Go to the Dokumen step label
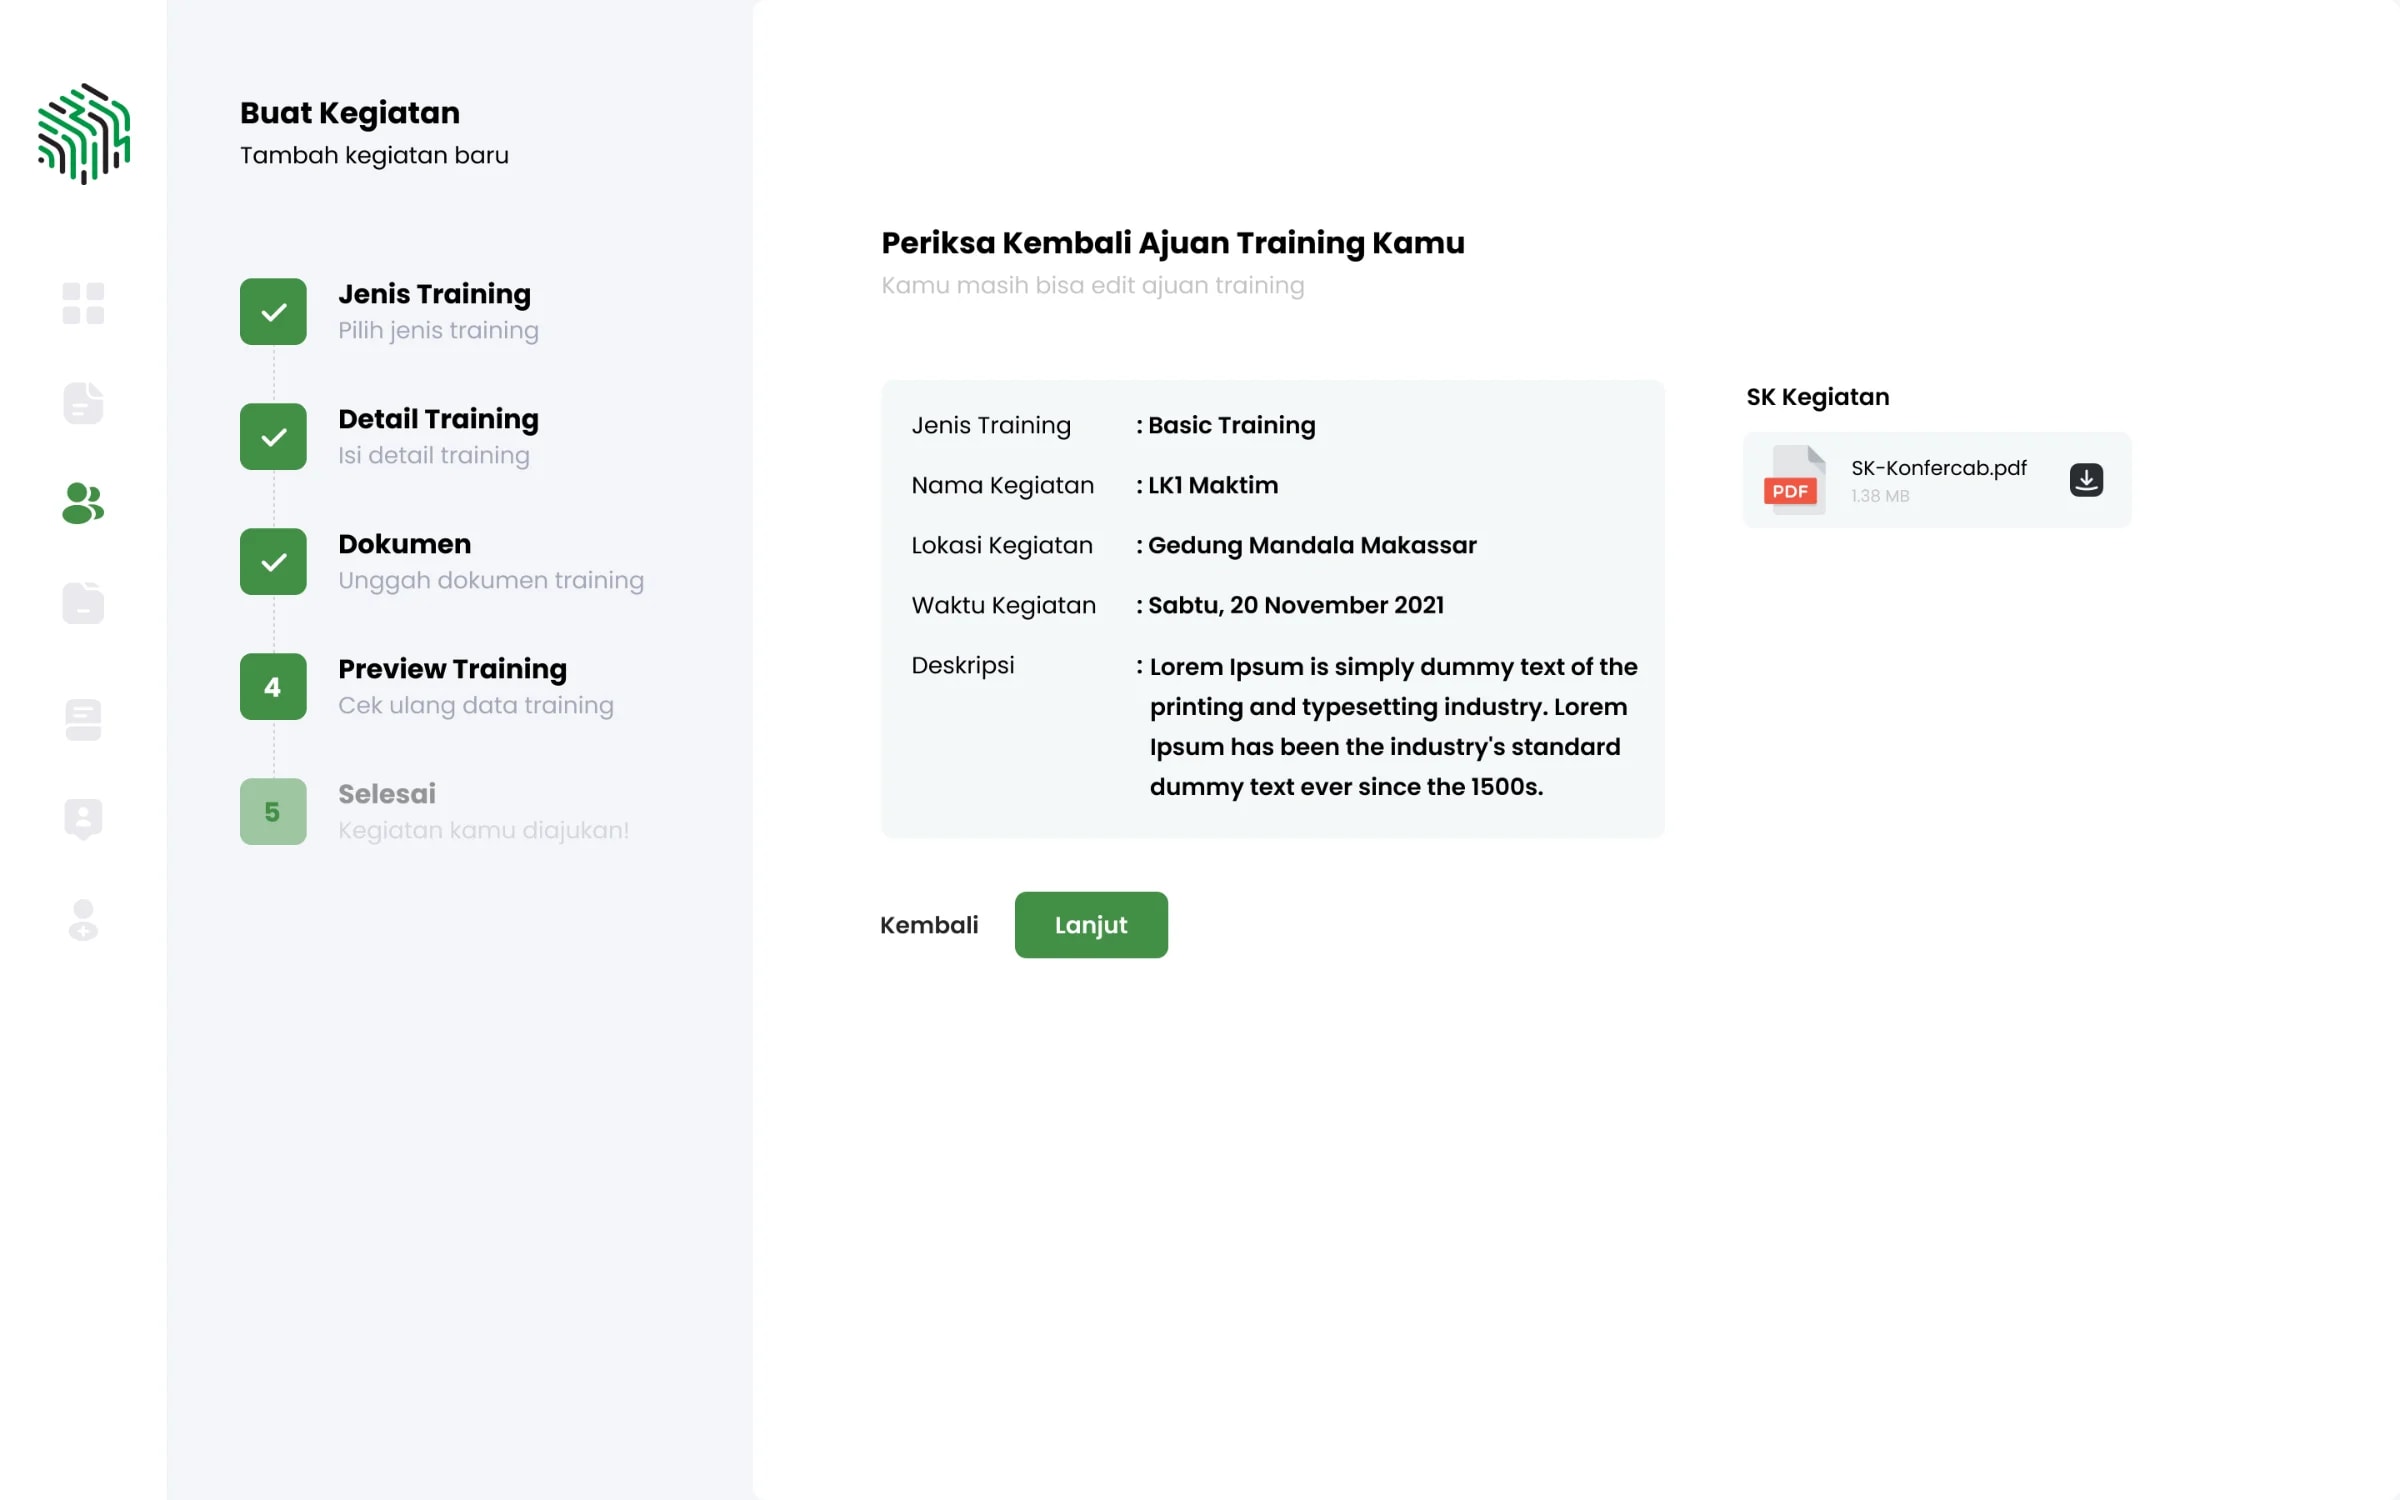This screenshot has width=2400, height=1500. point(404,544)
